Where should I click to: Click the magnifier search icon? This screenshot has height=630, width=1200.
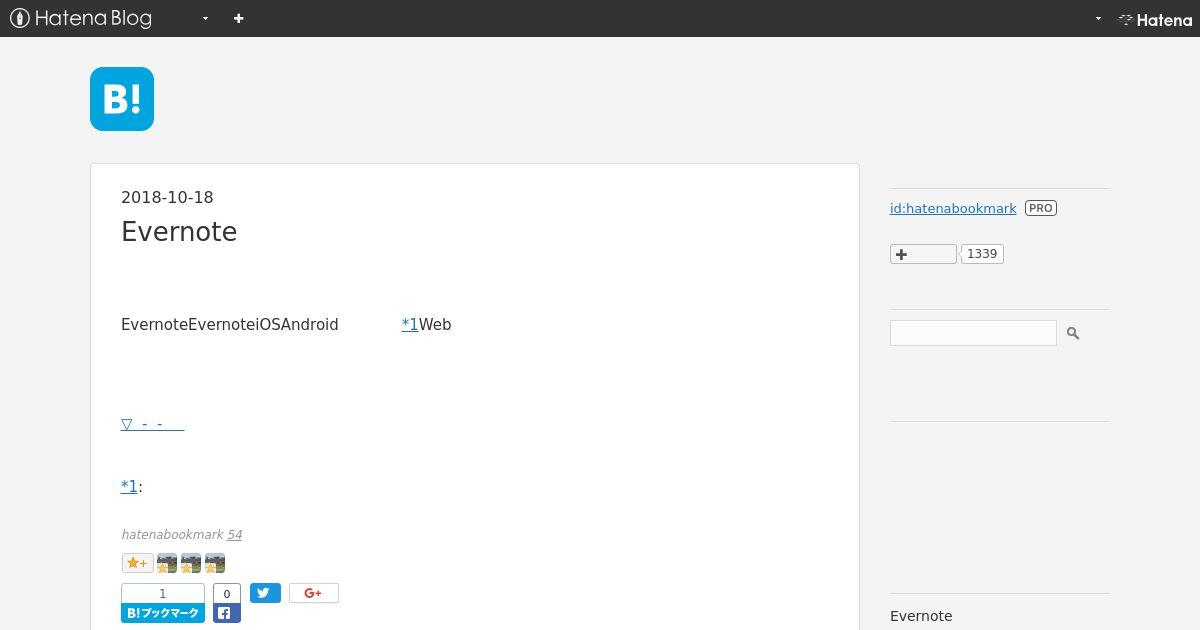(1073, 333)
